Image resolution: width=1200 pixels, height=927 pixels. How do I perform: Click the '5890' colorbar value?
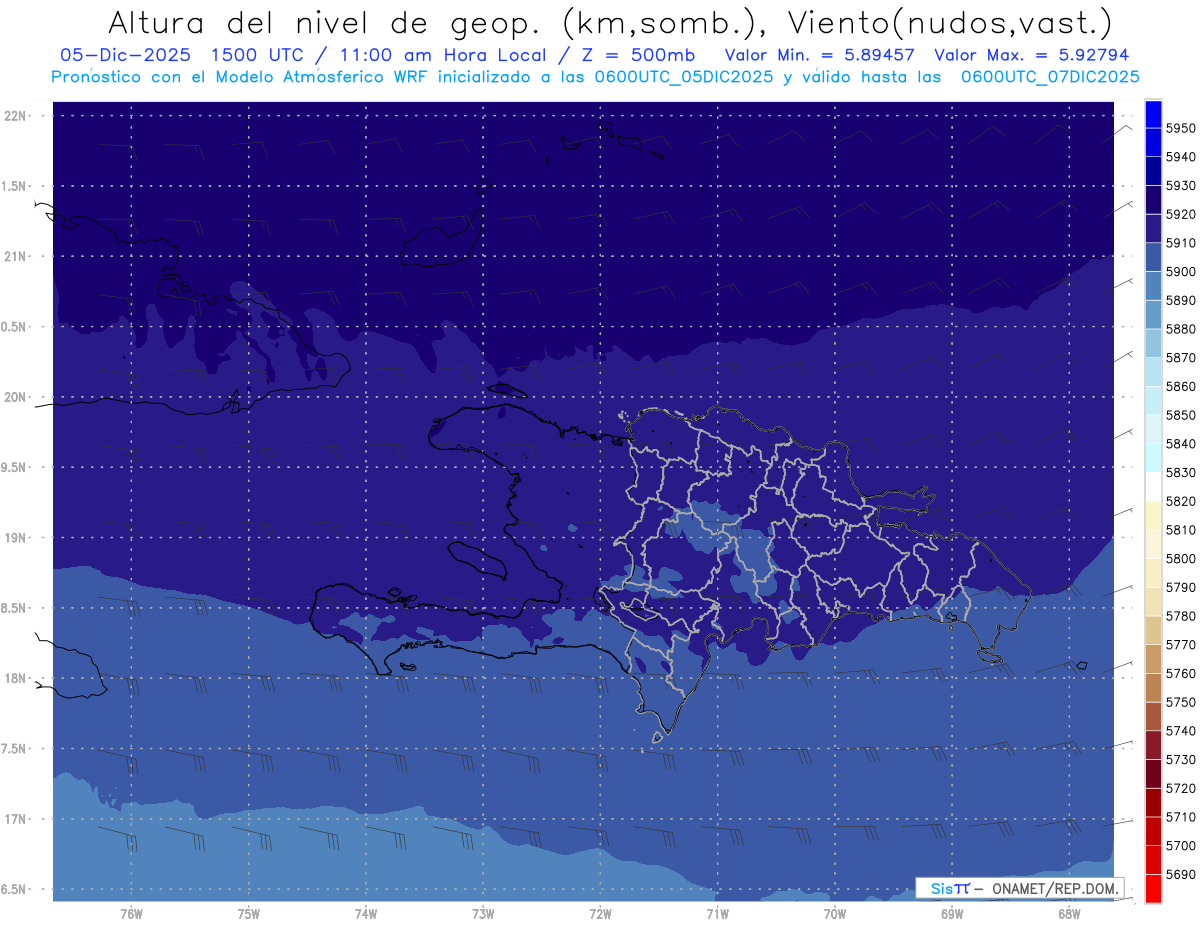pos(1181,300)
